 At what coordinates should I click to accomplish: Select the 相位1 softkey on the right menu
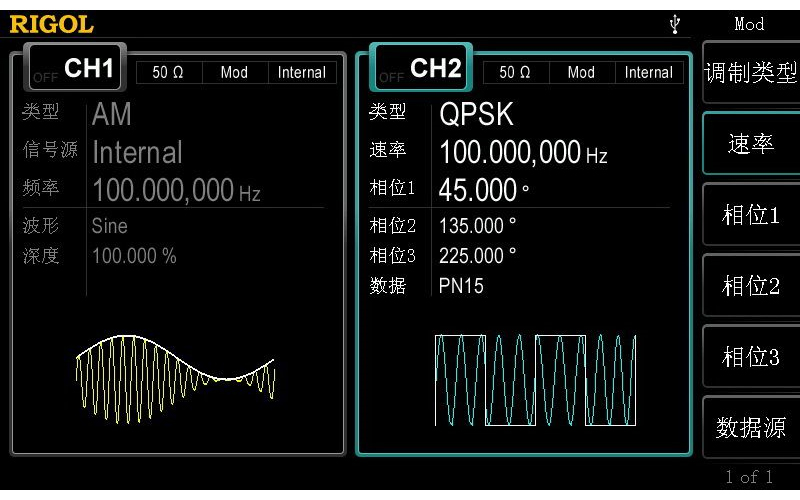click(x=751, y=215)
